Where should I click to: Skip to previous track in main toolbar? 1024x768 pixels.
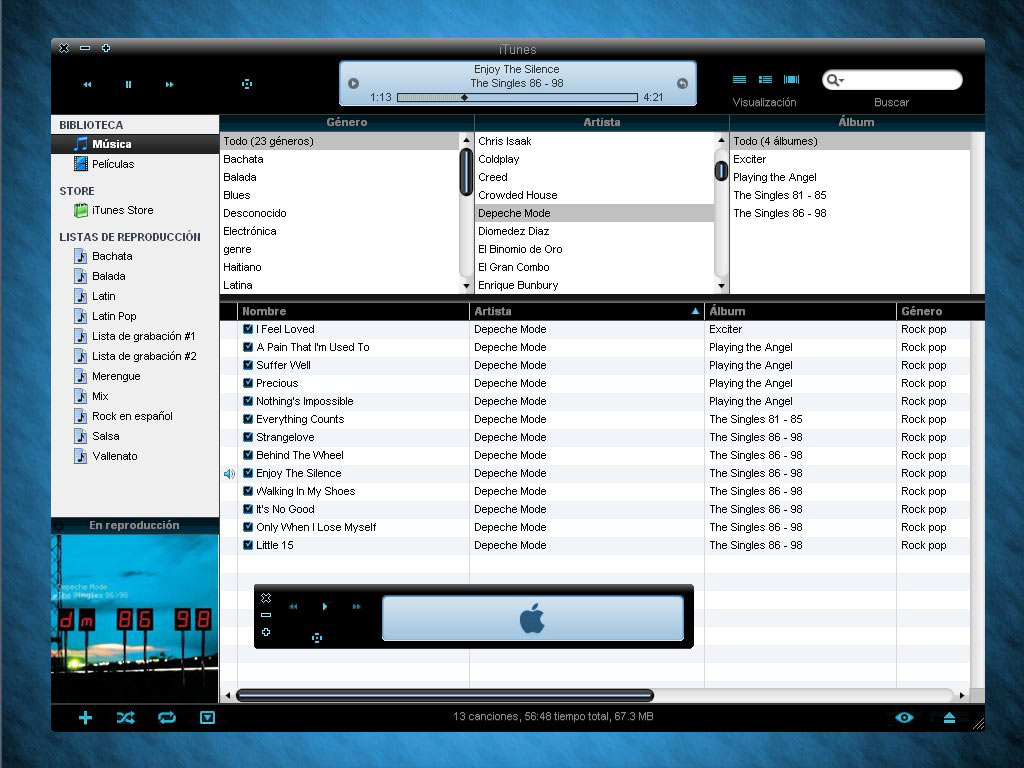click(x=88, y=84)
